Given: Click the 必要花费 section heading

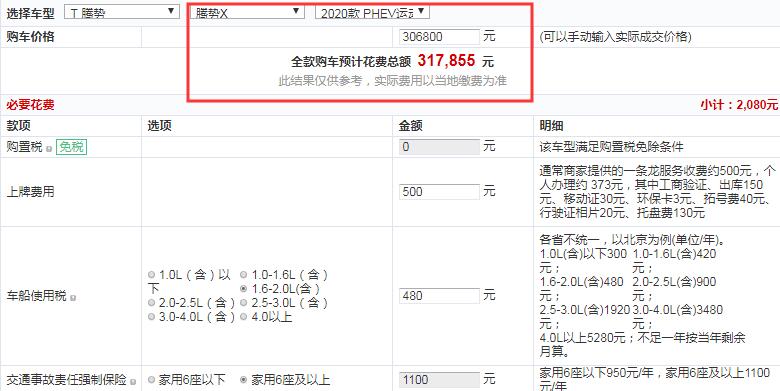Looking at the screenshot, I should (x=30, y=105).
